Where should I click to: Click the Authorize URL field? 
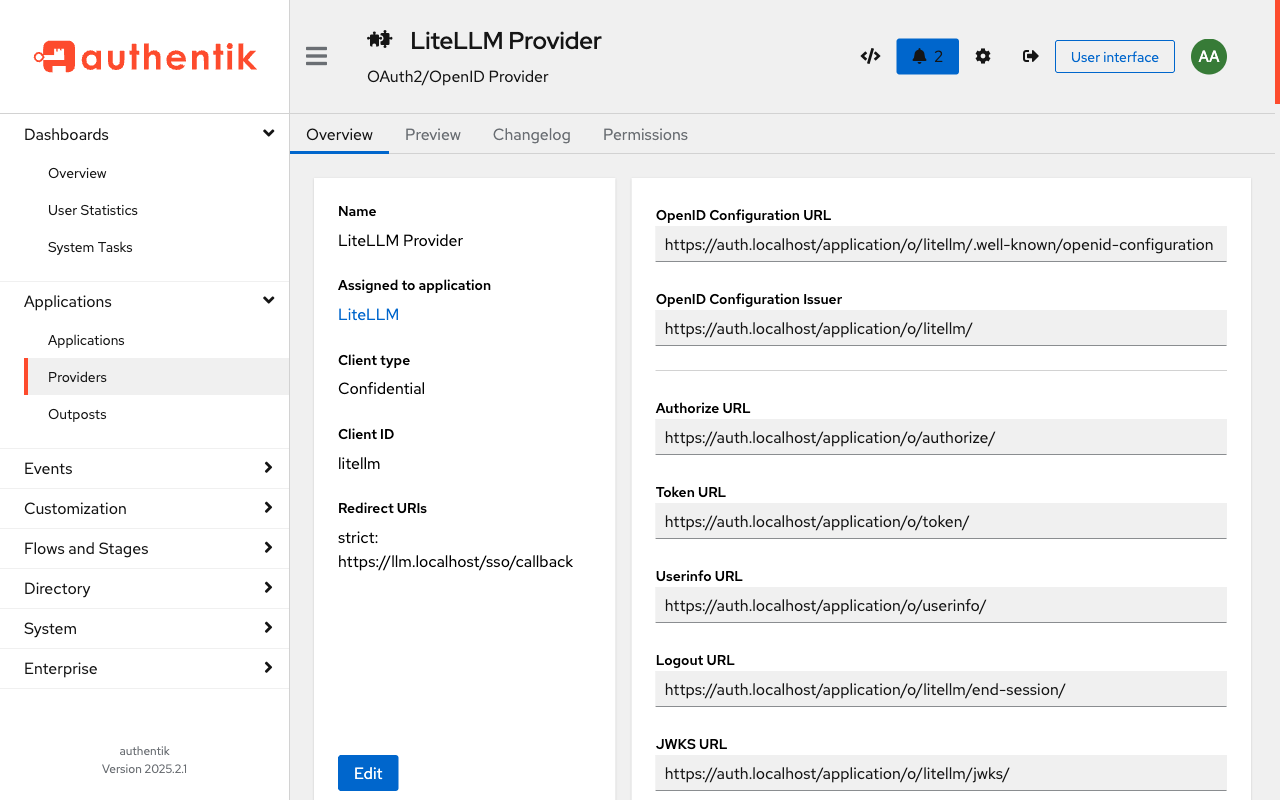[x=941, y=437]
